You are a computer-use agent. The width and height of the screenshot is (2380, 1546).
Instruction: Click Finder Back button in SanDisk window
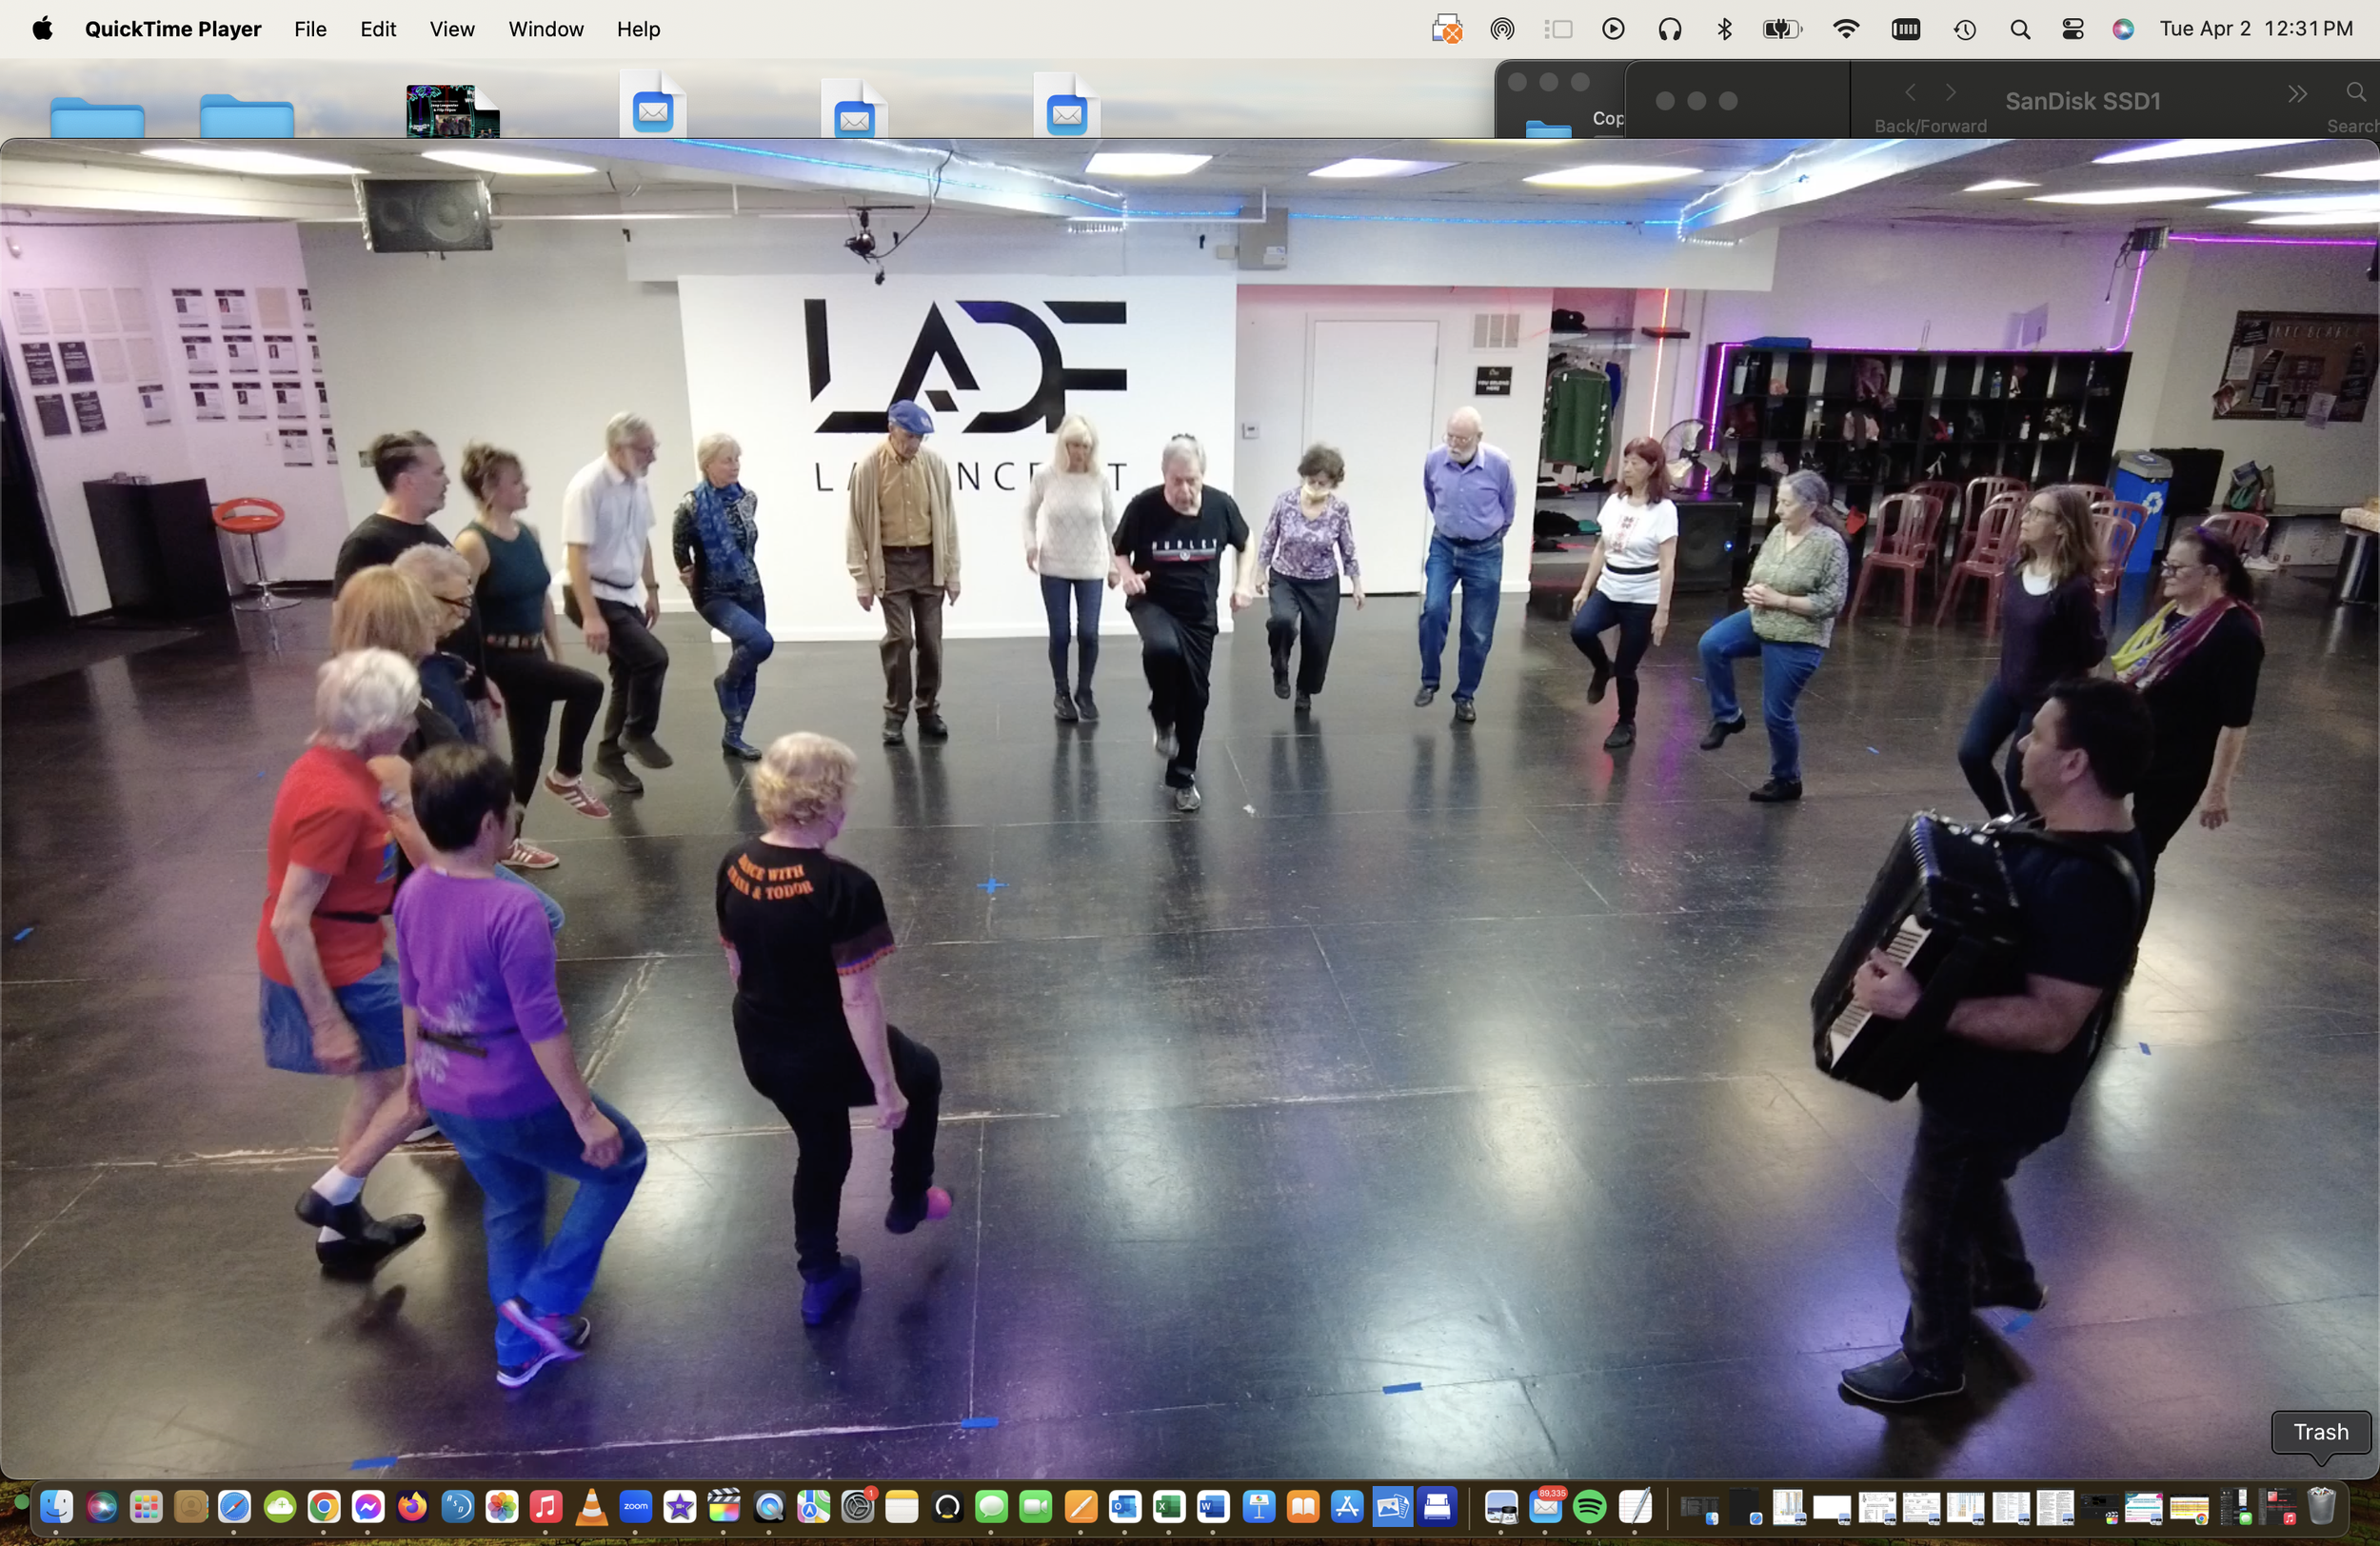pos(1910,94)
